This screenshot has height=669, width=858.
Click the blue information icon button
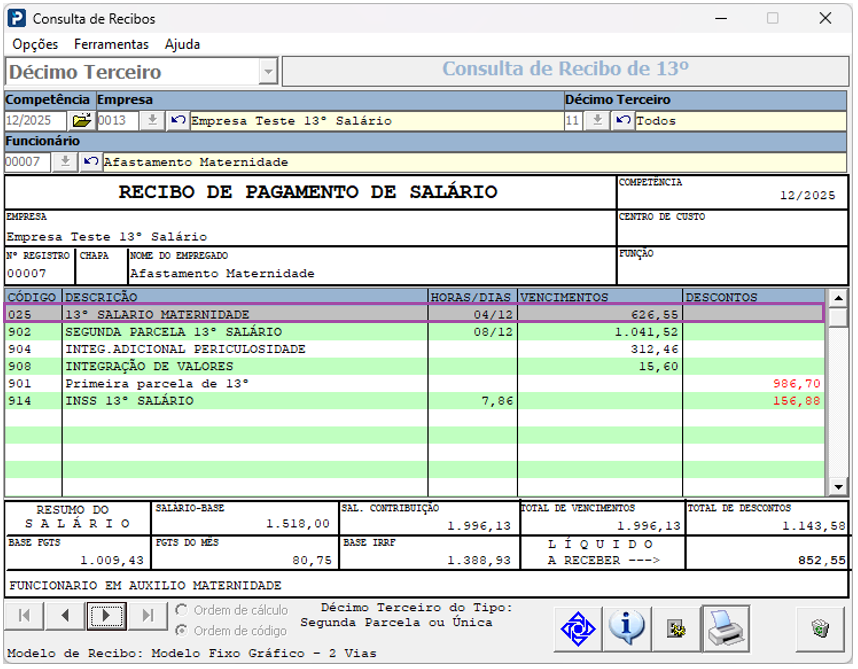(627, 629)
